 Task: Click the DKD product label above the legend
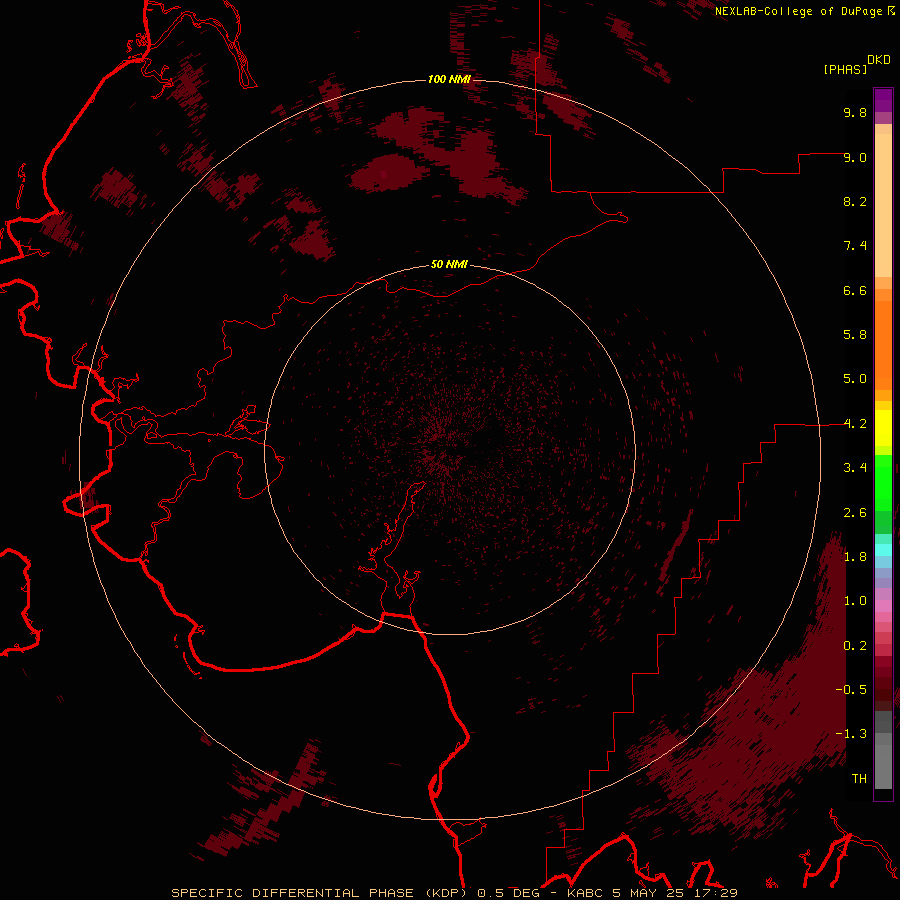pyautogui.click(x=879, y=60)
